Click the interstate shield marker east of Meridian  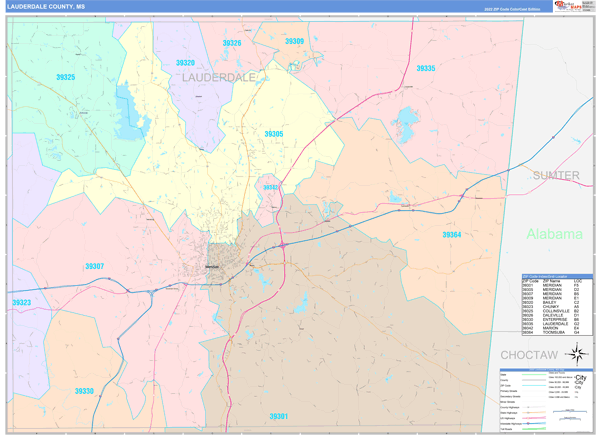tap(282, 243)
